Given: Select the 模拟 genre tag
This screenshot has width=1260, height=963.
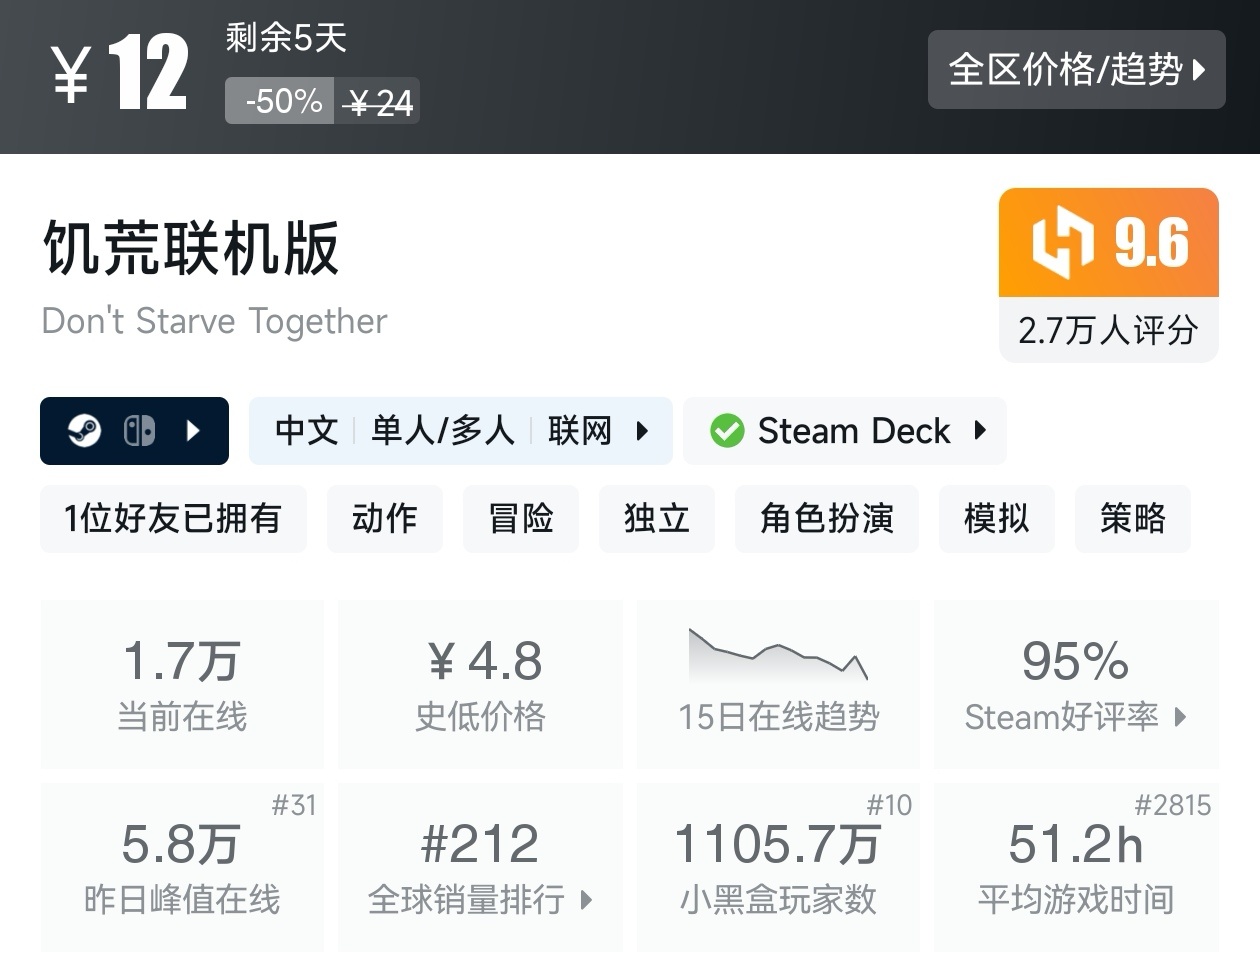Looking at the screenshot, I should pyautogui.click(x=996, y=518).
